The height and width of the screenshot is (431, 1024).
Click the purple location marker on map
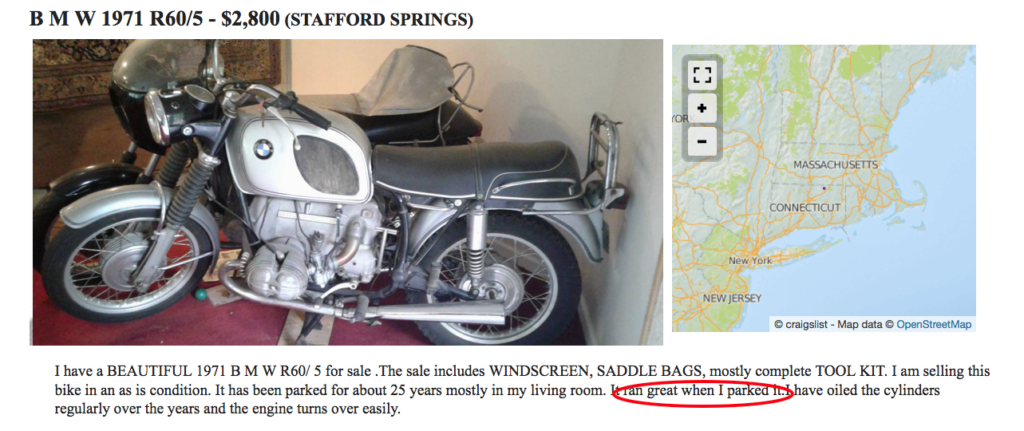(824, 188)
